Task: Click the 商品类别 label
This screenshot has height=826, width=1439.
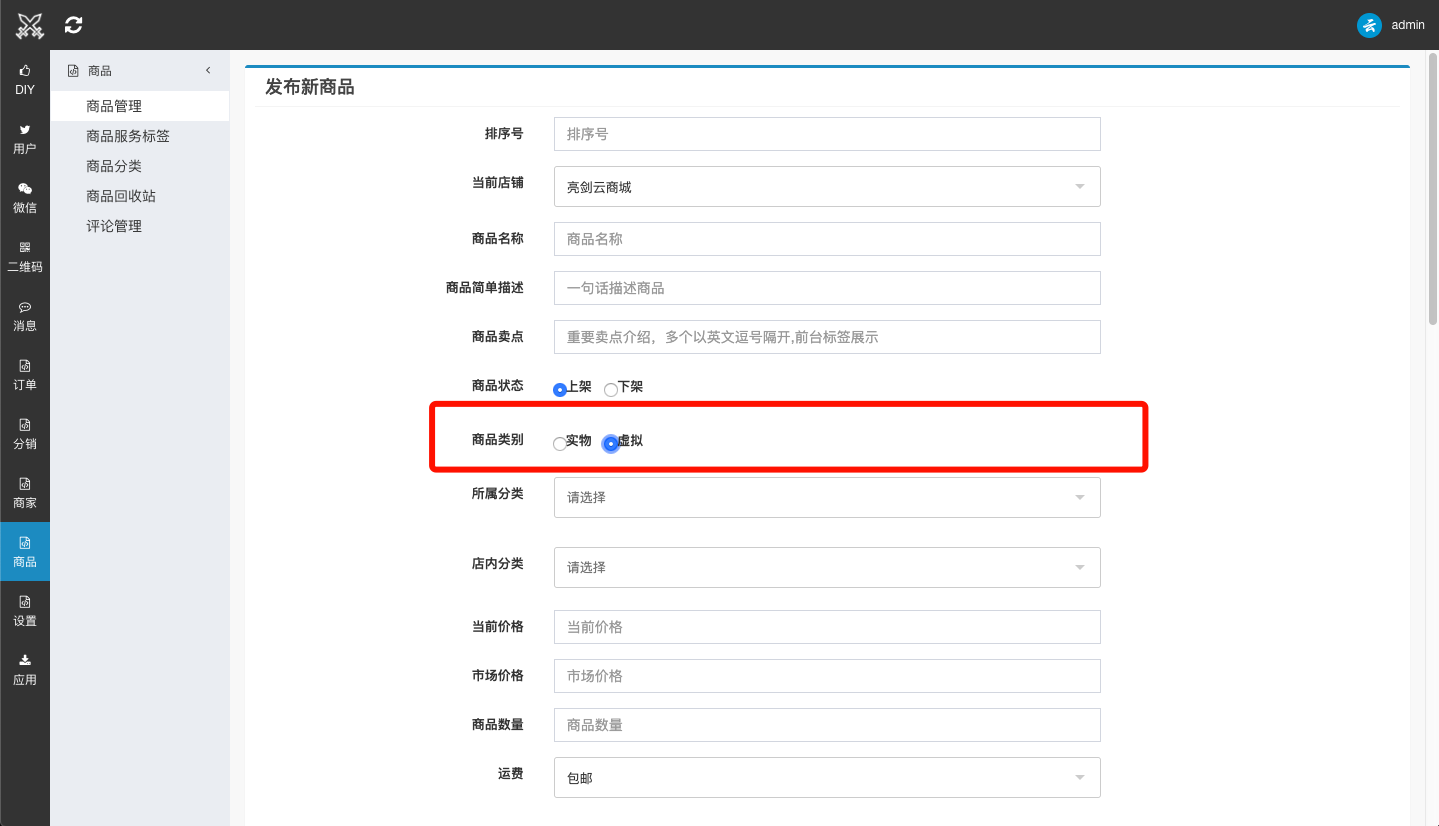Action: point(497,440)
